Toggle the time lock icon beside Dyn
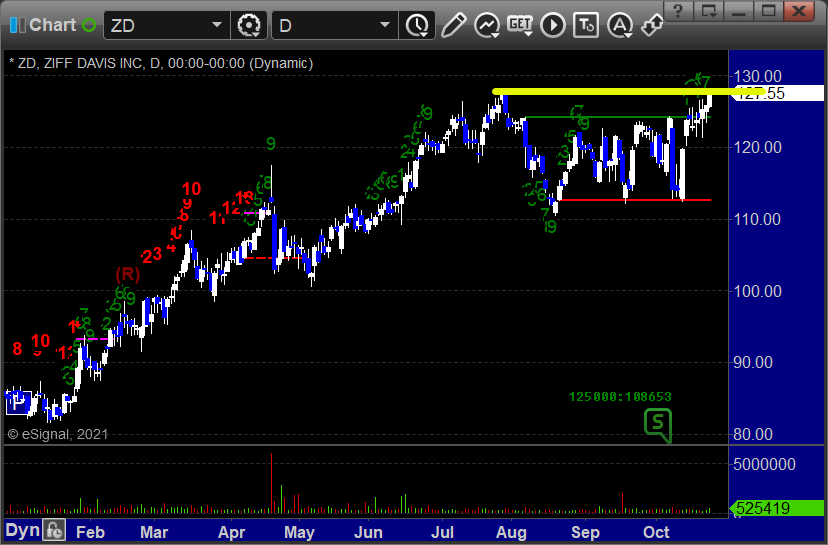The image size is (828, 545). 54,530
